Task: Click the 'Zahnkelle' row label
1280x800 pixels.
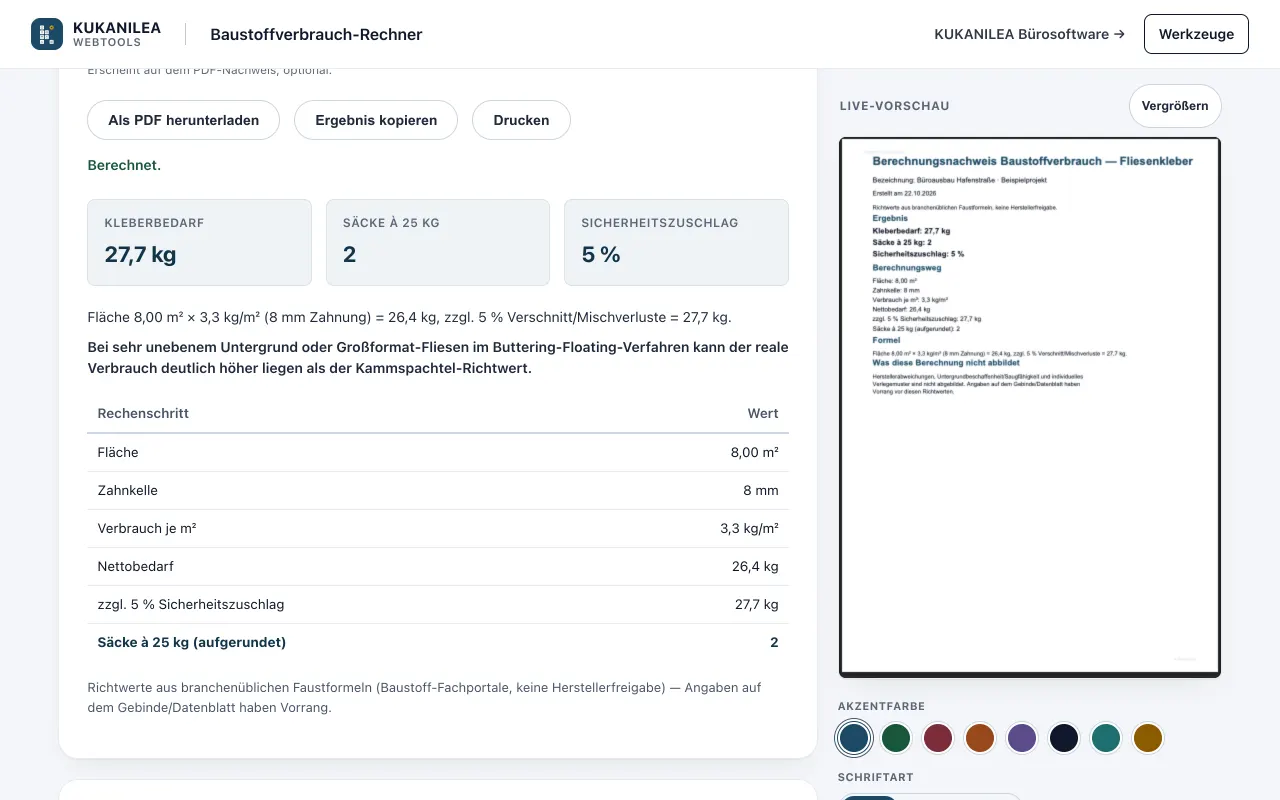Action: [128, 490]
